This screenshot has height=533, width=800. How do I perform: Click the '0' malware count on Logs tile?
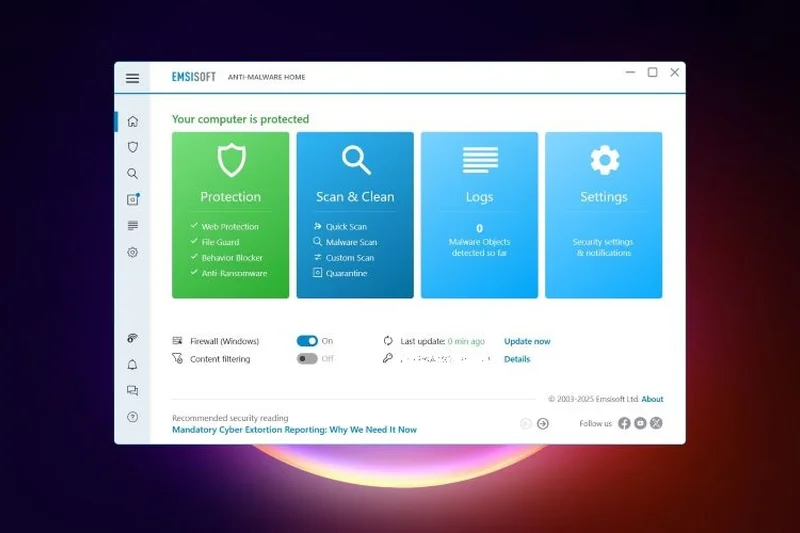coord(480,228)
